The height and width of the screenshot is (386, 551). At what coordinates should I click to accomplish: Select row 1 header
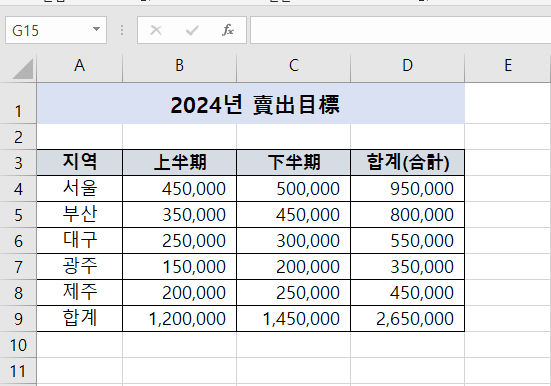pos(18,103)
